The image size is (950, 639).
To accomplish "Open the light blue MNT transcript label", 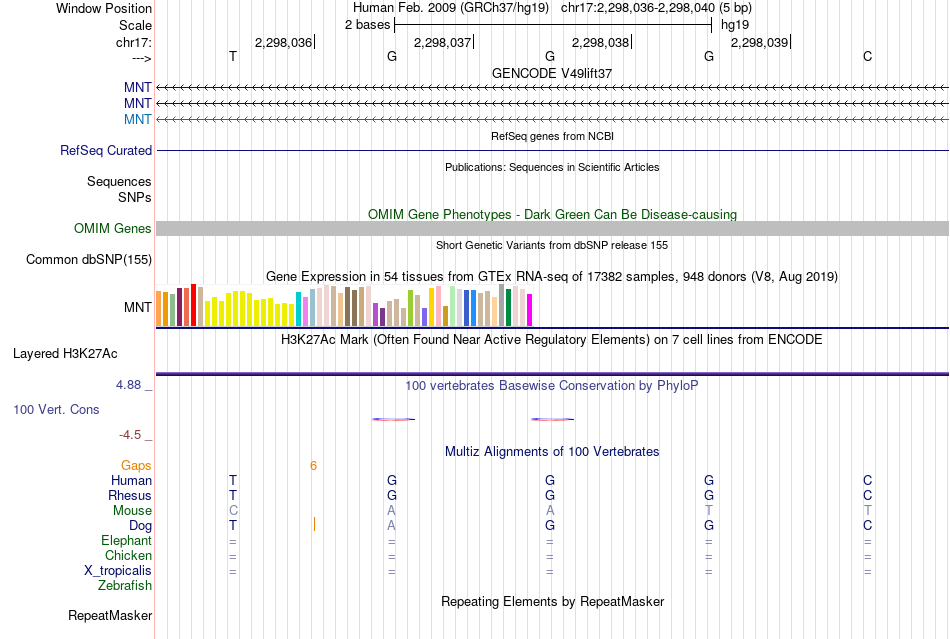I will 138,119.
